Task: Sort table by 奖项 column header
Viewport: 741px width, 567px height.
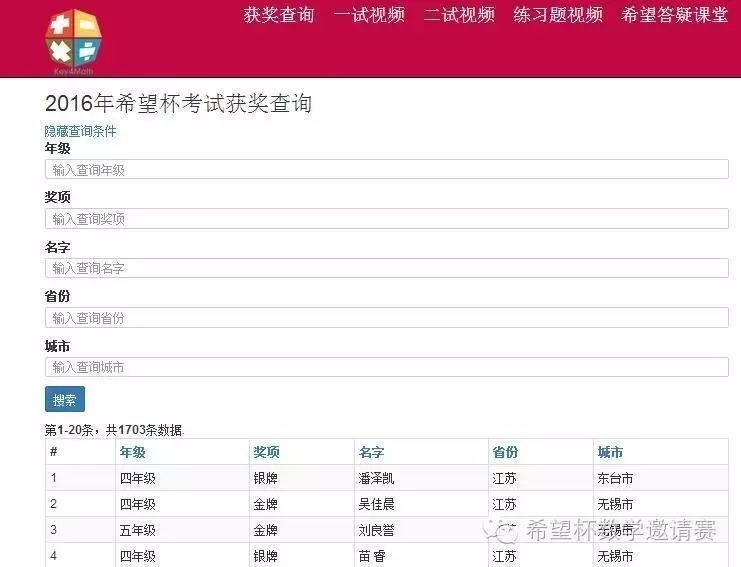Action: click(267, 452)
